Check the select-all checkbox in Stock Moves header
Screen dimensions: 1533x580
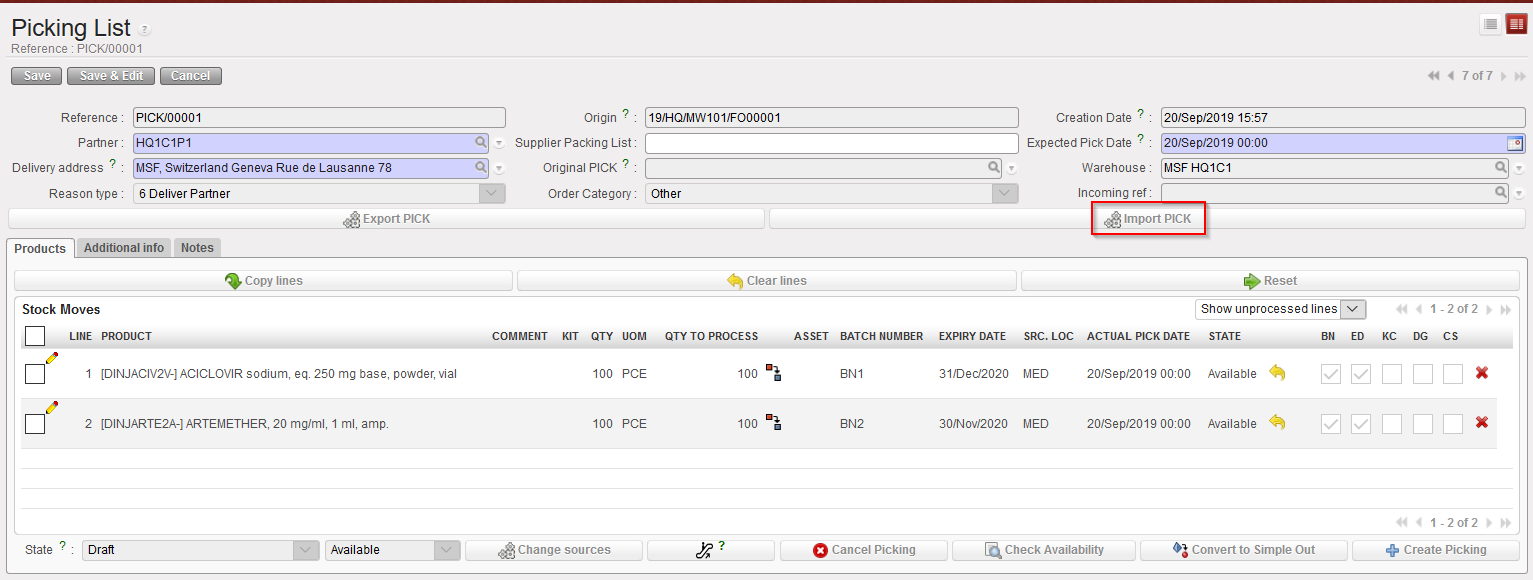point(34,336)
